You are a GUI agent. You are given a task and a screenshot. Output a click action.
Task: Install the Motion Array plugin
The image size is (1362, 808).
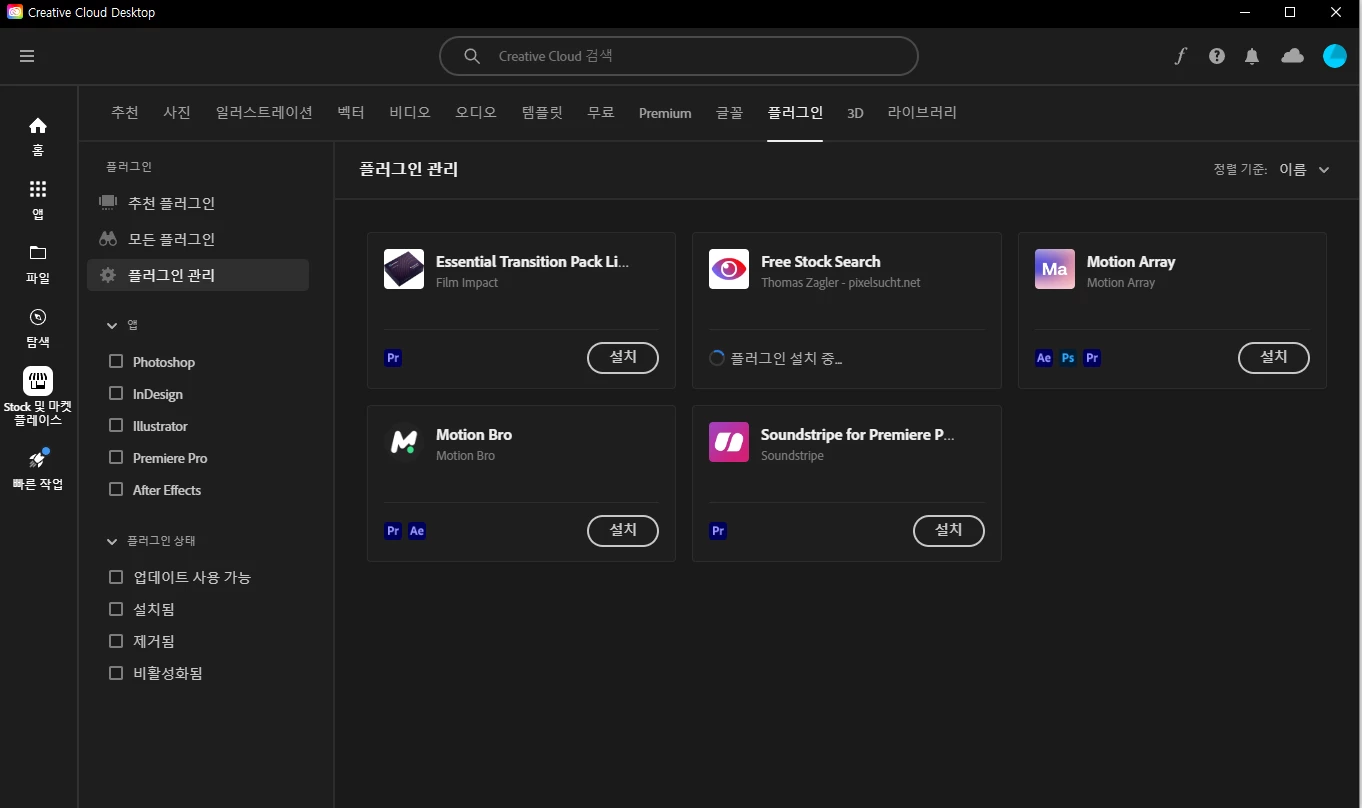pyautogui.click(x=1274, y=357)
